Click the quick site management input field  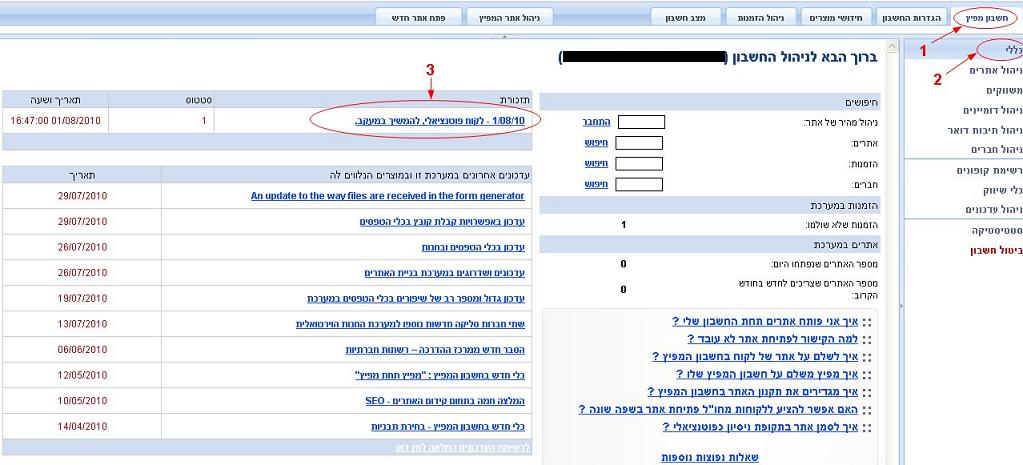click(640, 122)
